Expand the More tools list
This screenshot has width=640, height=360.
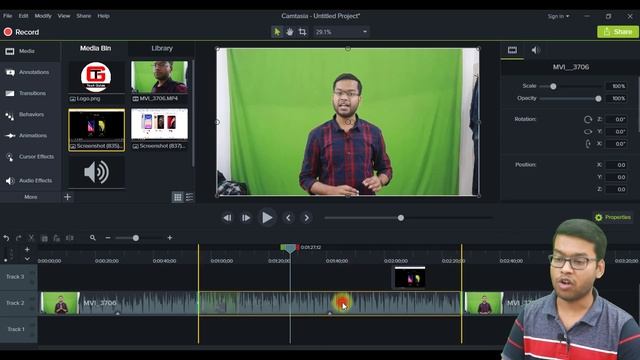coord(31,197)
